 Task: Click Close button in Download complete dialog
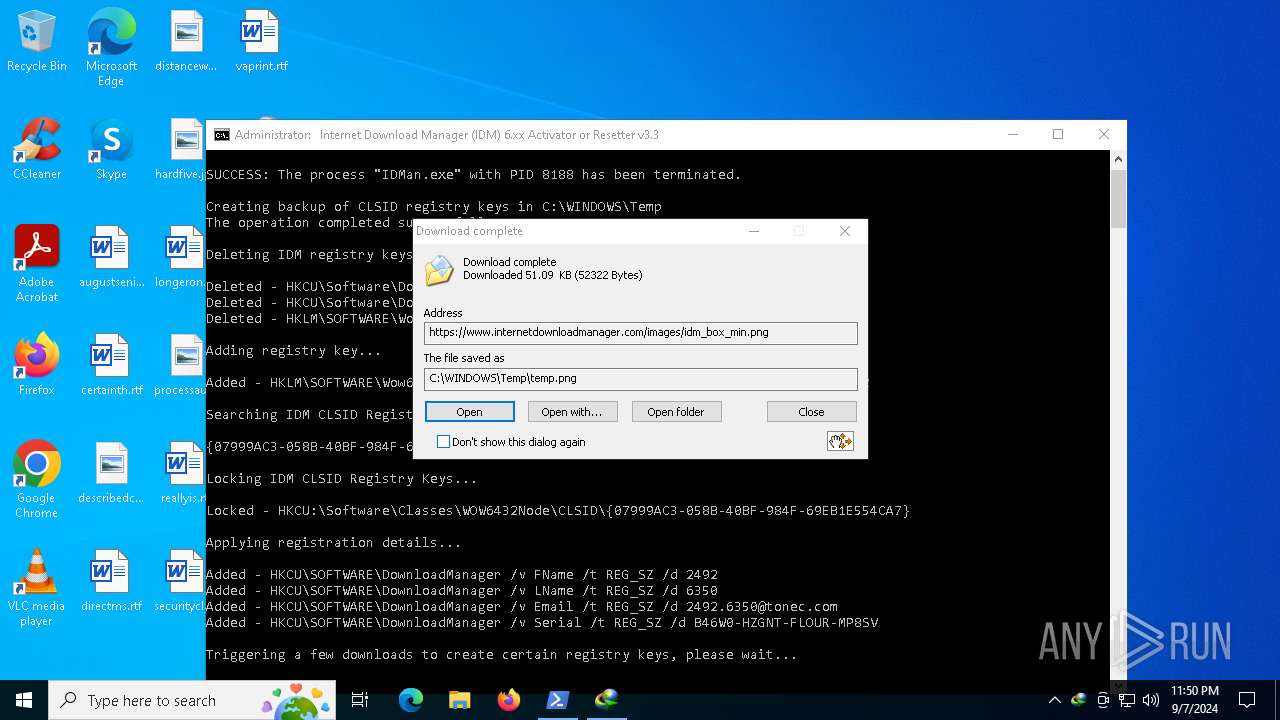click(812, 412)
